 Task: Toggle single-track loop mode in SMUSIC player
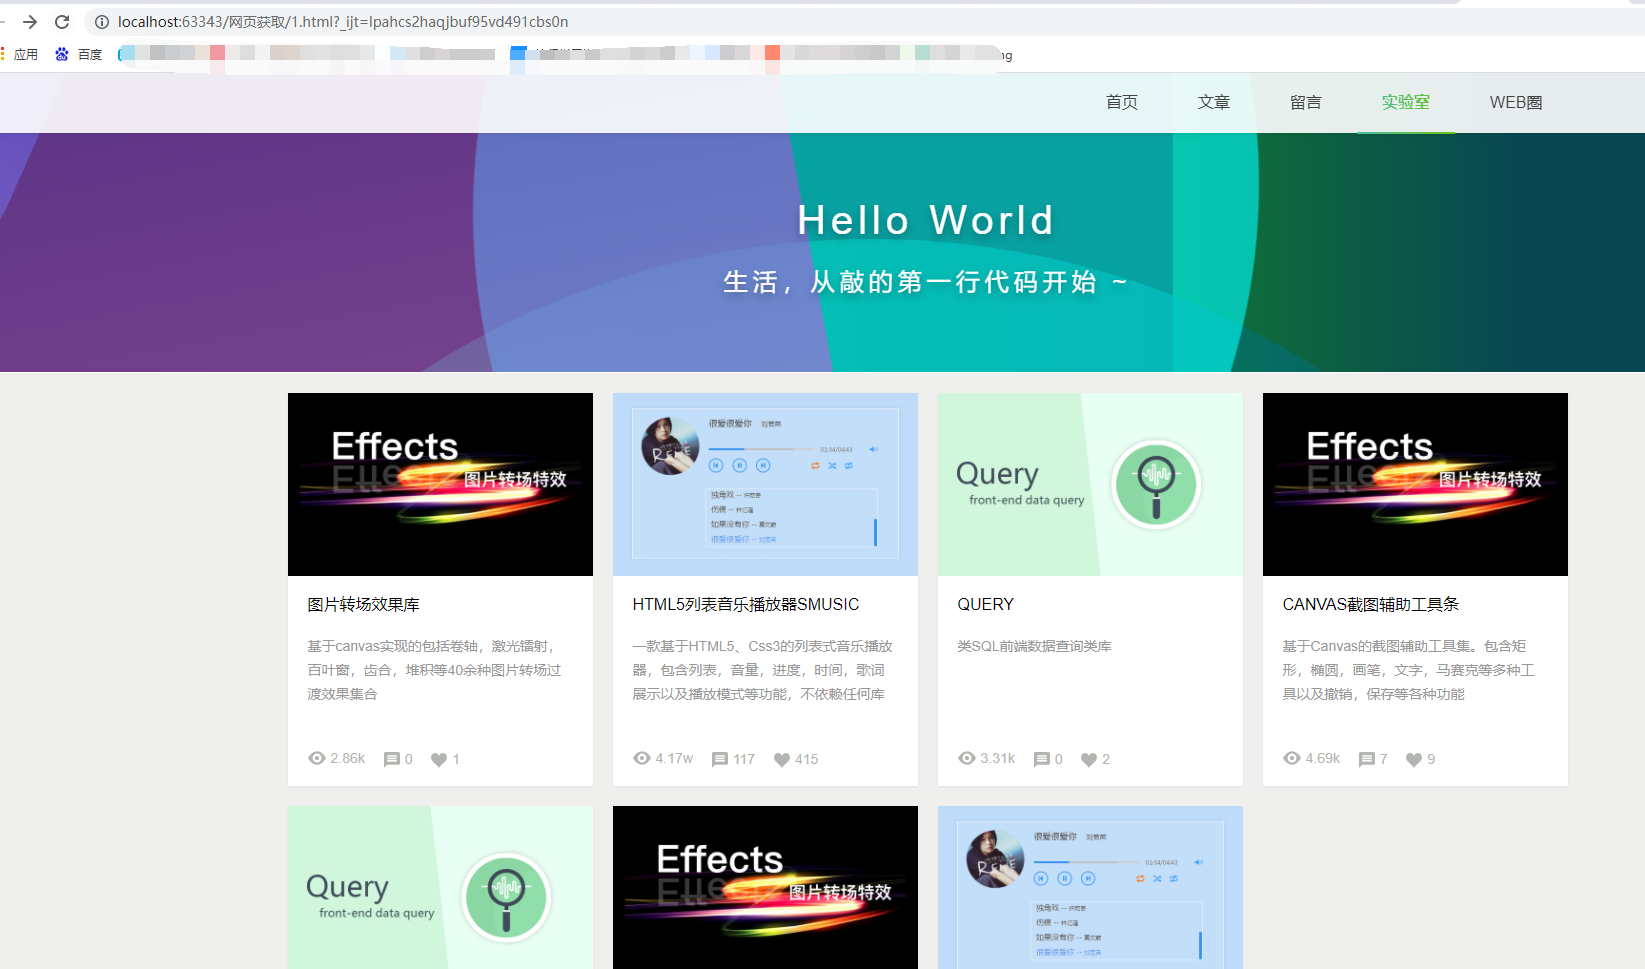point(849,466)
